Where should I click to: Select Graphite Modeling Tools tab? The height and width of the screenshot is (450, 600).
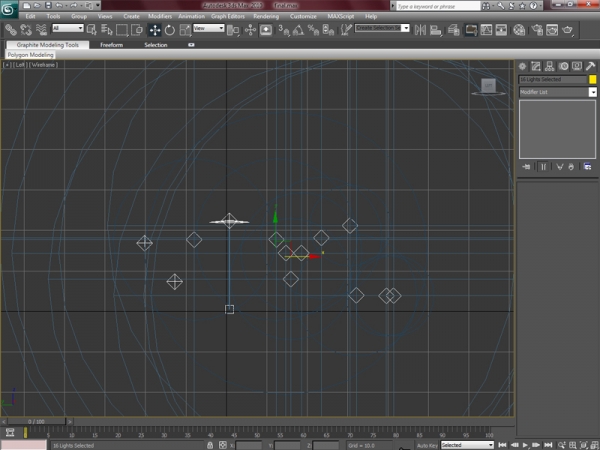[x=48, y=45]
